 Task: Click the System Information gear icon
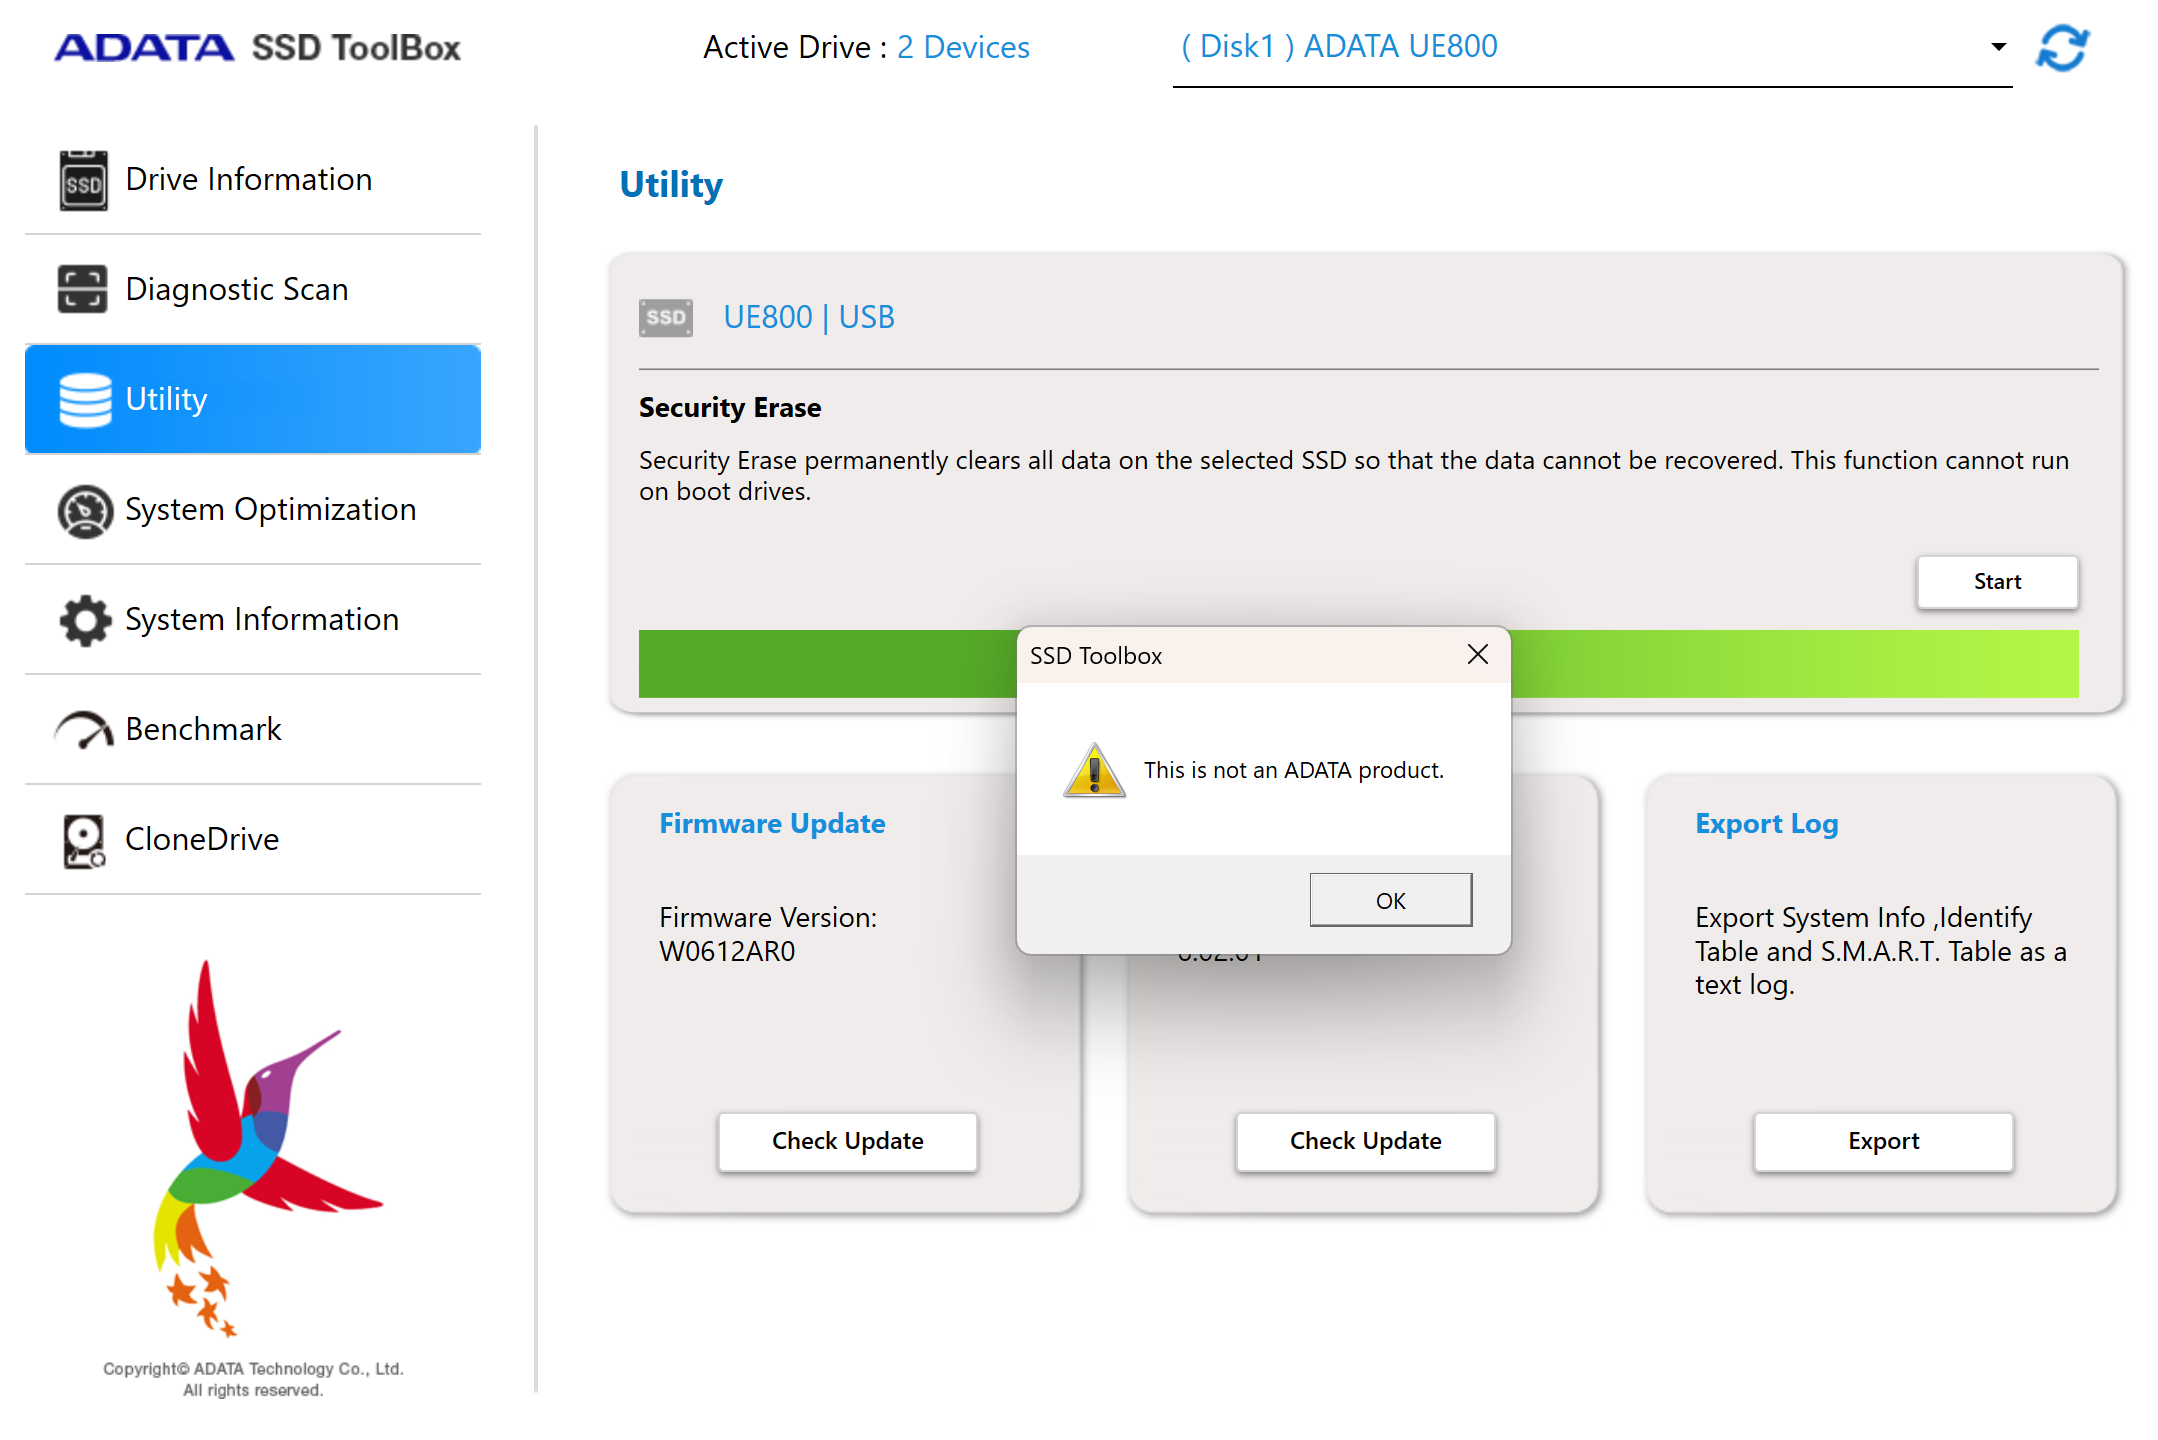[x=85, y=620]
